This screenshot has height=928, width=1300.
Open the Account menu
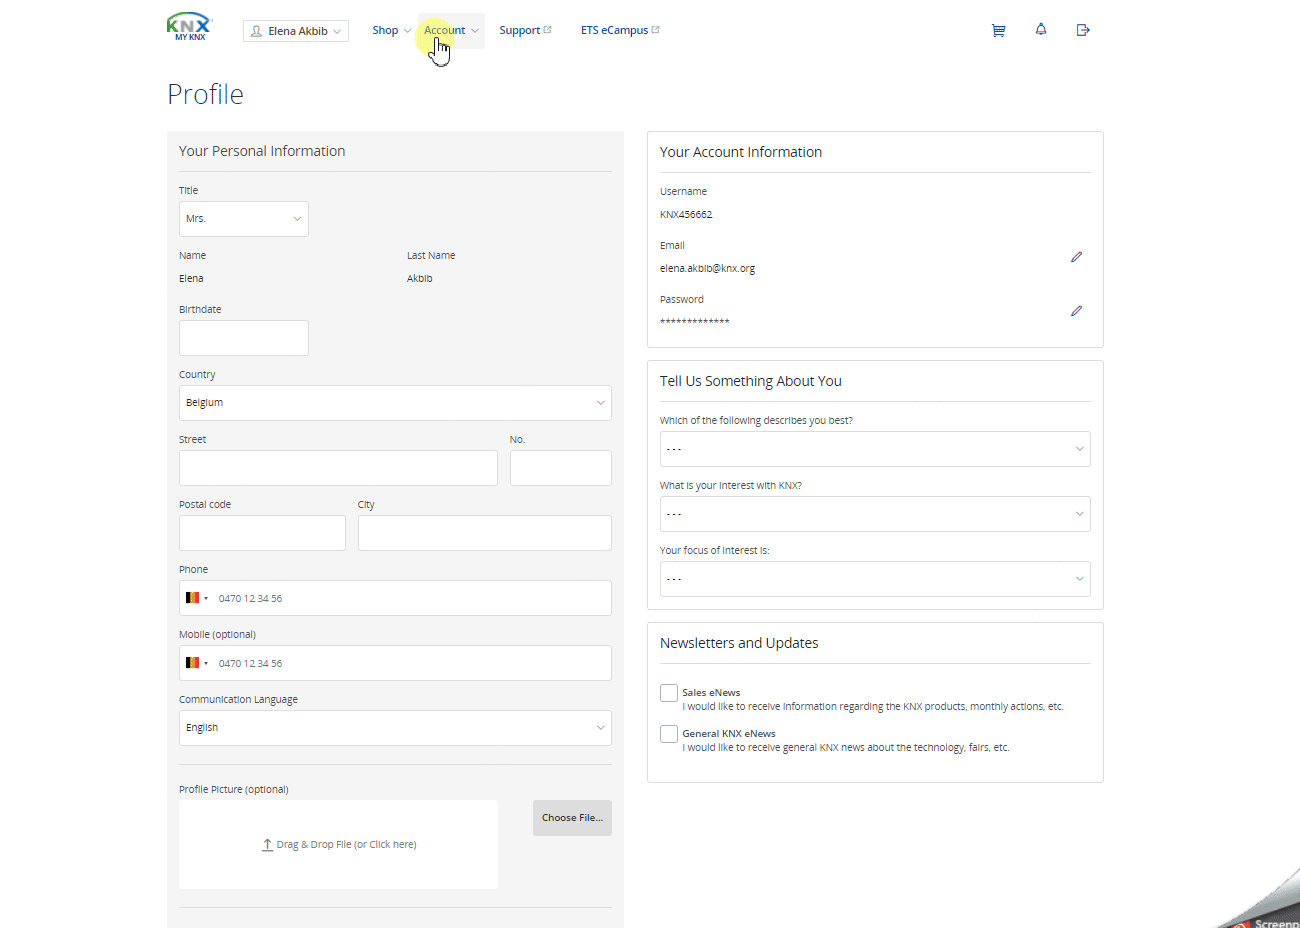click(x=451, y=31)
